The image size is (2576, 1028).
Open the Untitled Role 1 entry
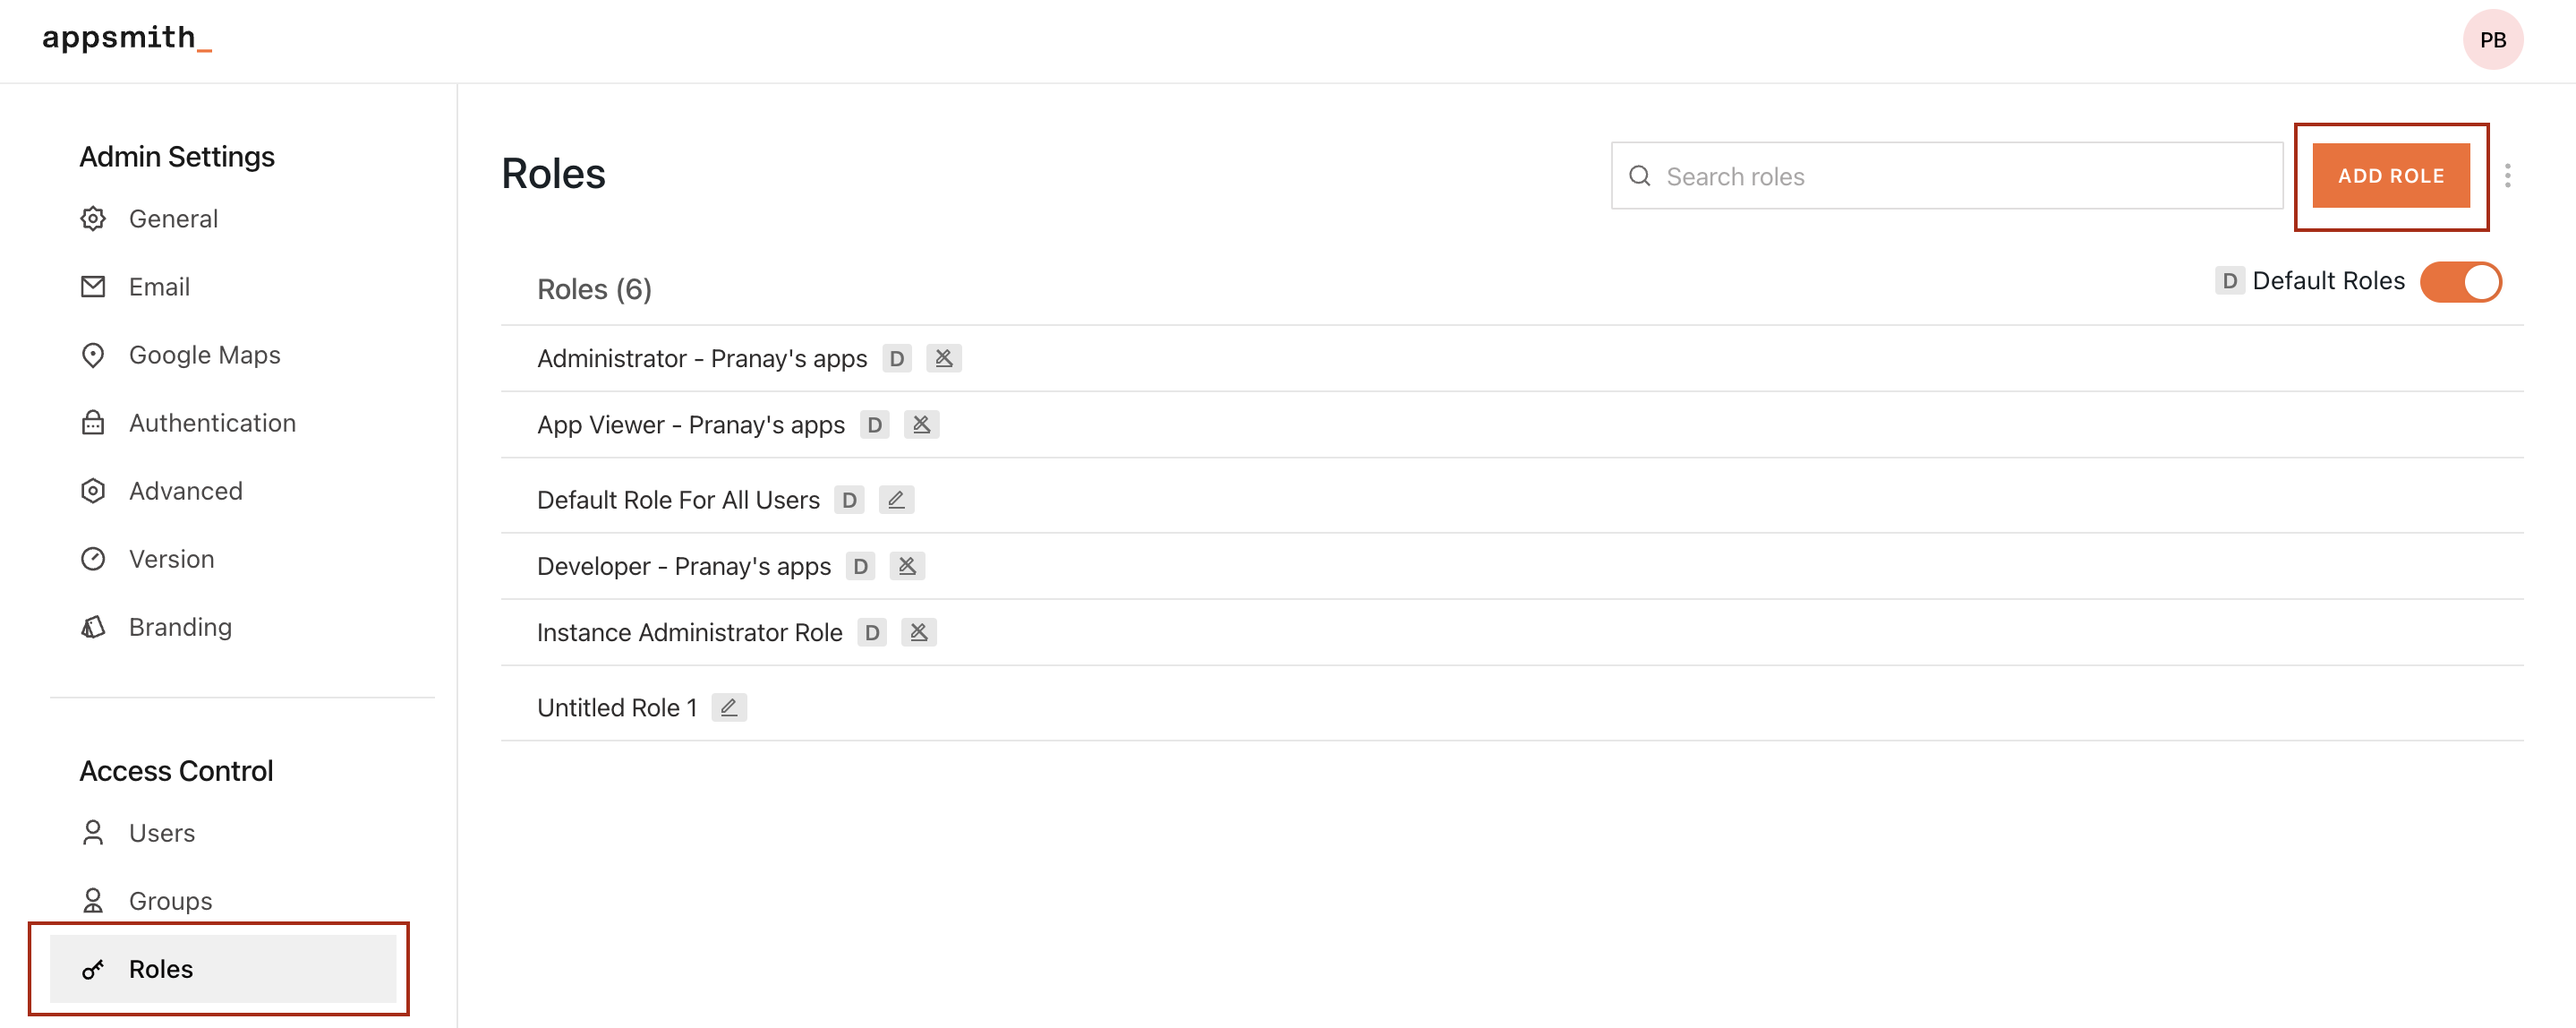616,707
